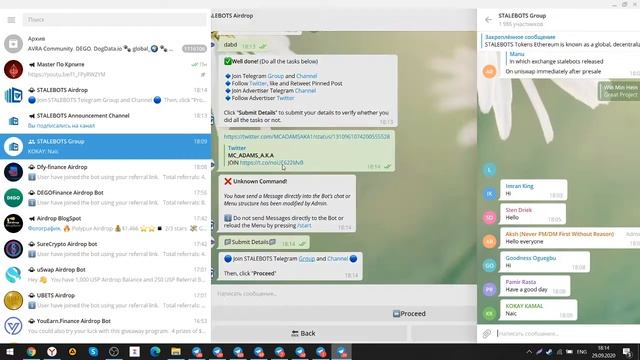Click the Manu reply quote

[556, 58]
